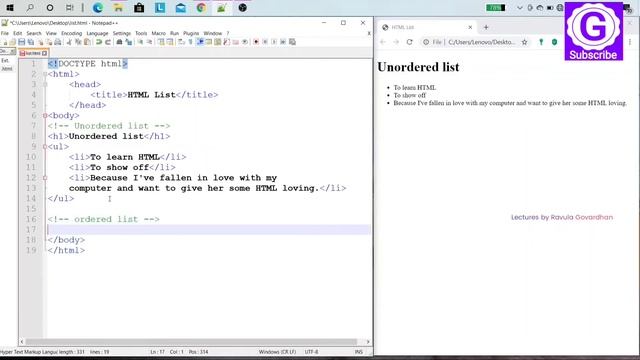The width and height of the screenshot is (640, 360).
Task: Open Chrome's three-dot menu
Action: coord(630,42)
